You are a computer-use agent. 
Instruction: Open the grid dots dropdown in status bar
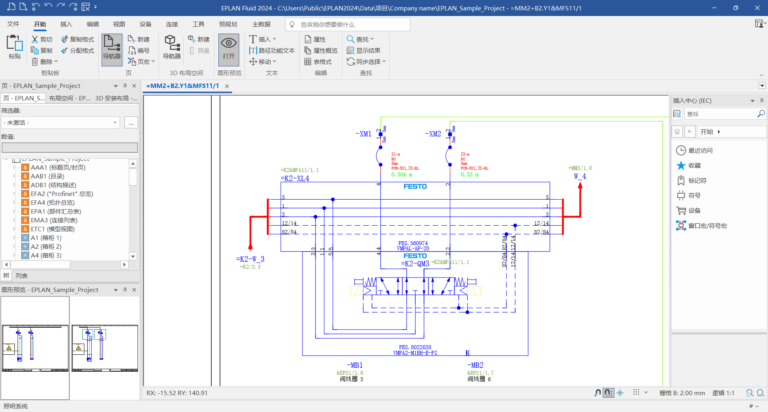[647, 392]
